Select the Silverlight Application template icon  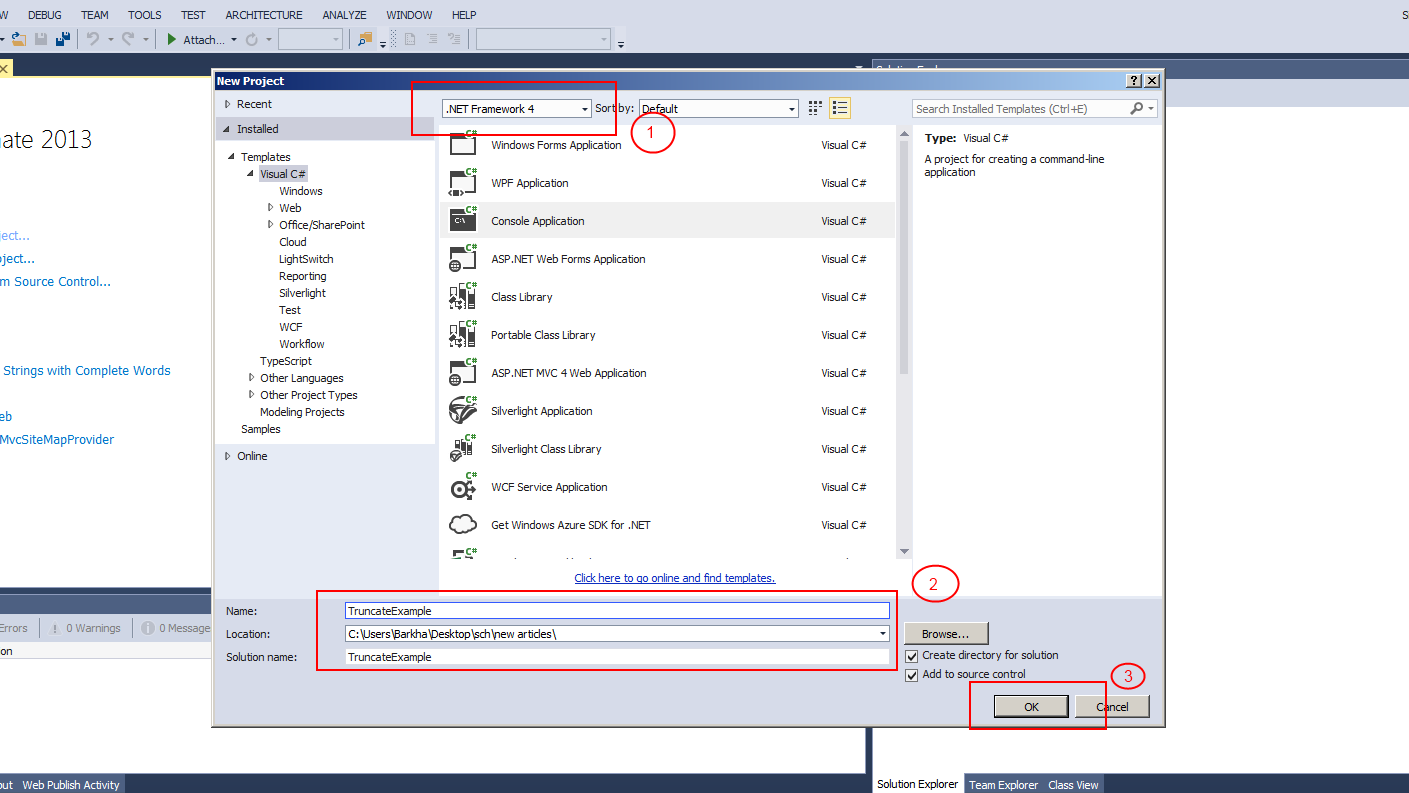[463, 410]
